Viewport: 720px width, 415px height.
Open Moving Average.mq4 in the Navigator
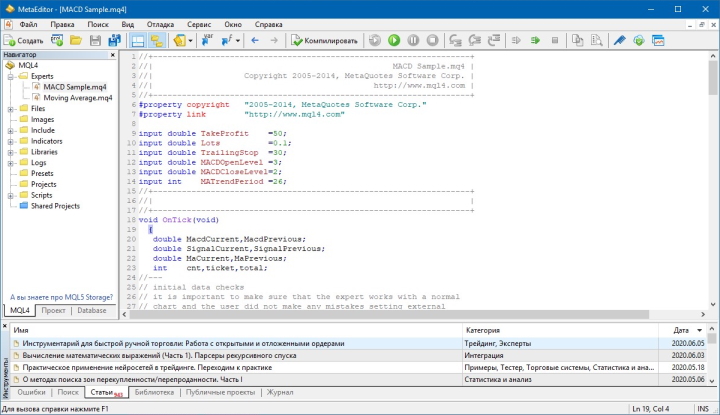[80, 97]
